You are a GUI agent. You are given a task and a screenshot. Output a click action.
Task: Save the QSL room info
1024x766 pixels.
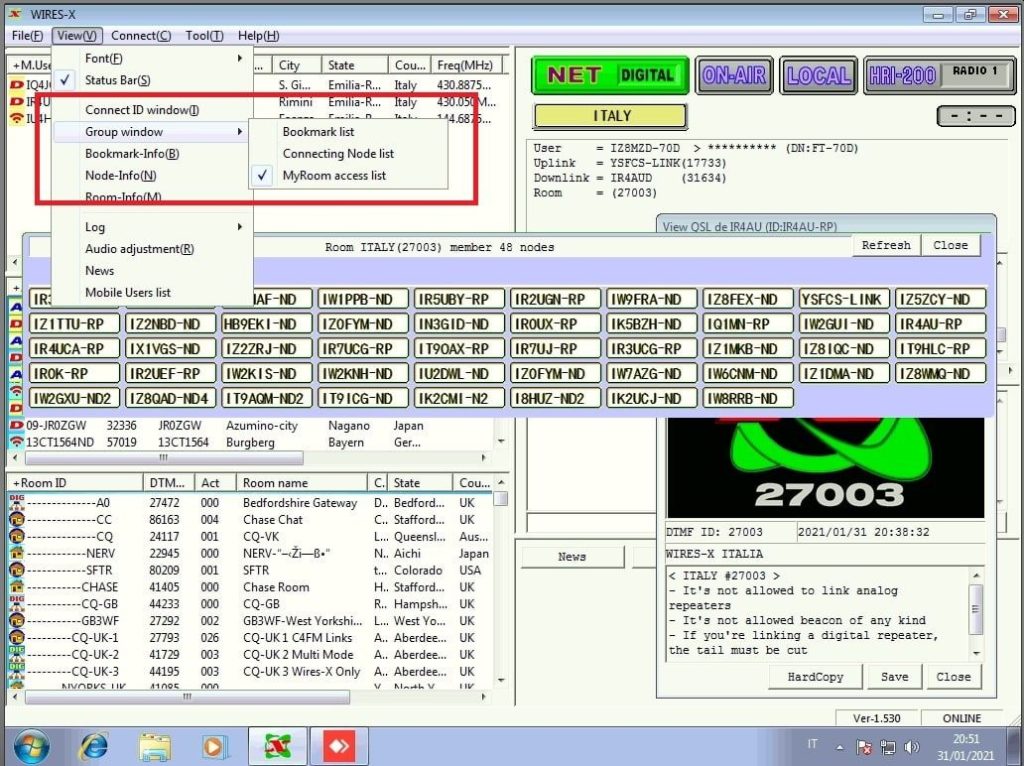click(x=894, y=677)
